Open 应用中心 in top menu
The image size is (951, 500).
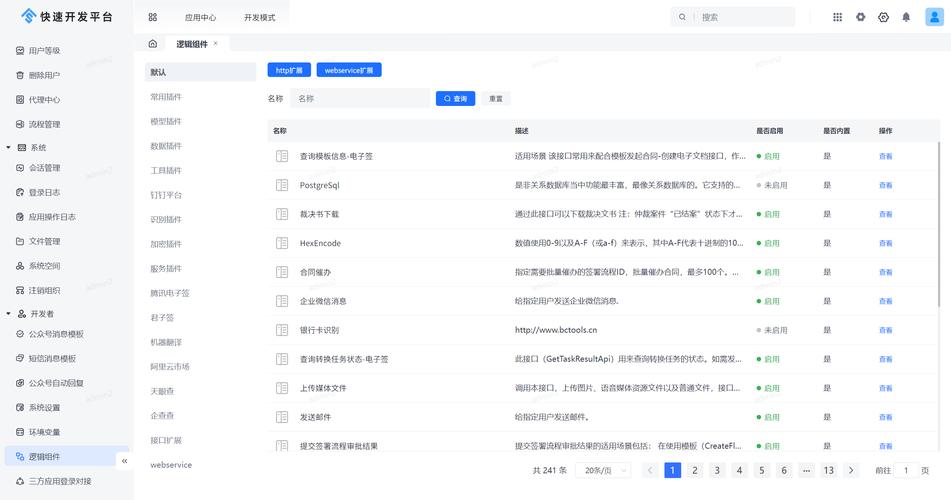[x=200, y=18]
